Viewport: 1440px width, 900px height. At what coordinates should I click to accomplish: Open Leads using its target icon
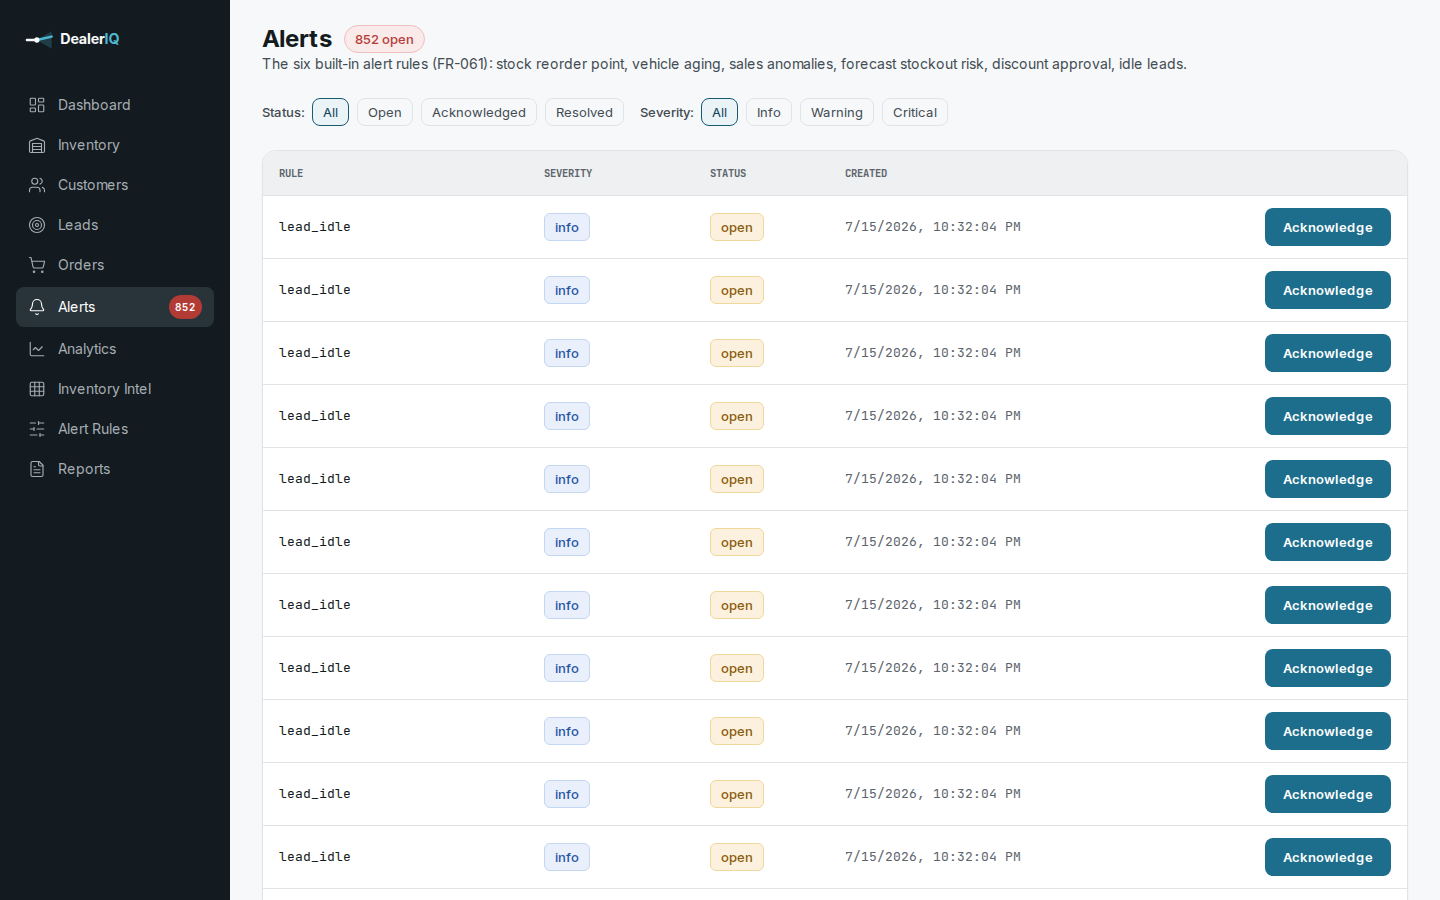(x=37, y=225)
